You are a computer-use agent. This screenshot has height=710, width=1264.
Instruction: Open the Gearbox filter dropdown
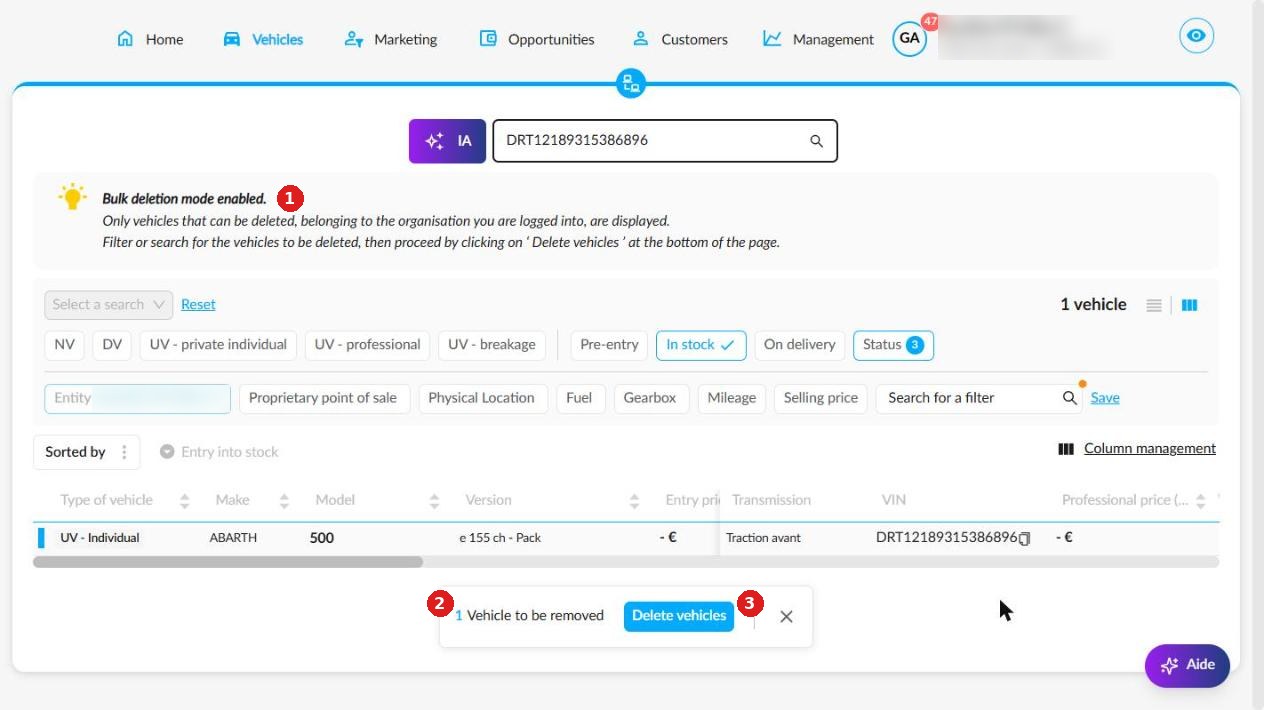coord(650,398)
